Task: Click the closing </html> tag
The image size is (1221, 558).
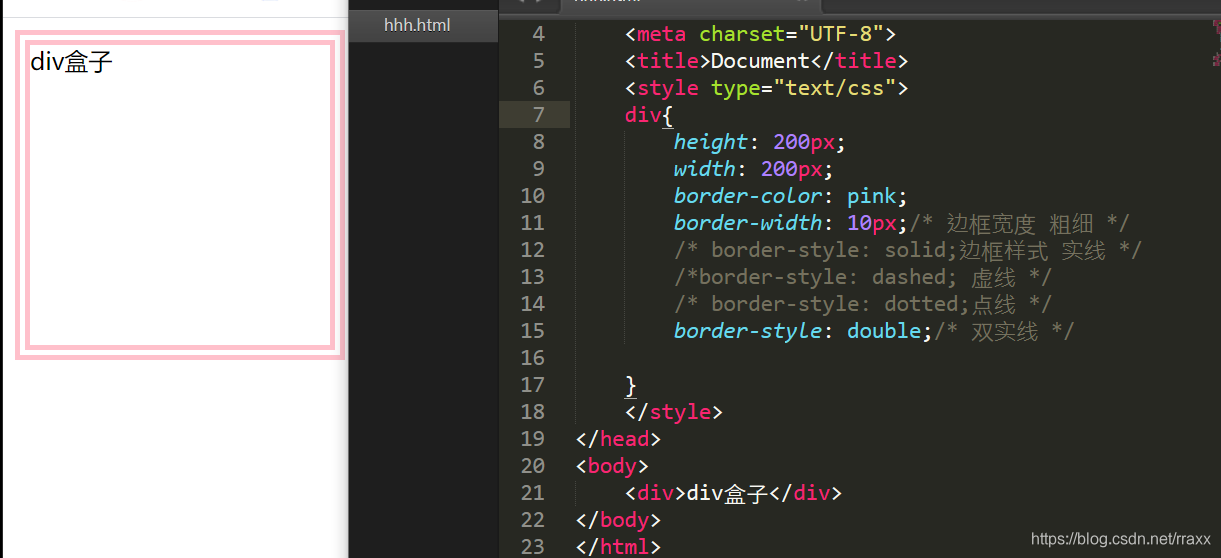Action: 618,547
